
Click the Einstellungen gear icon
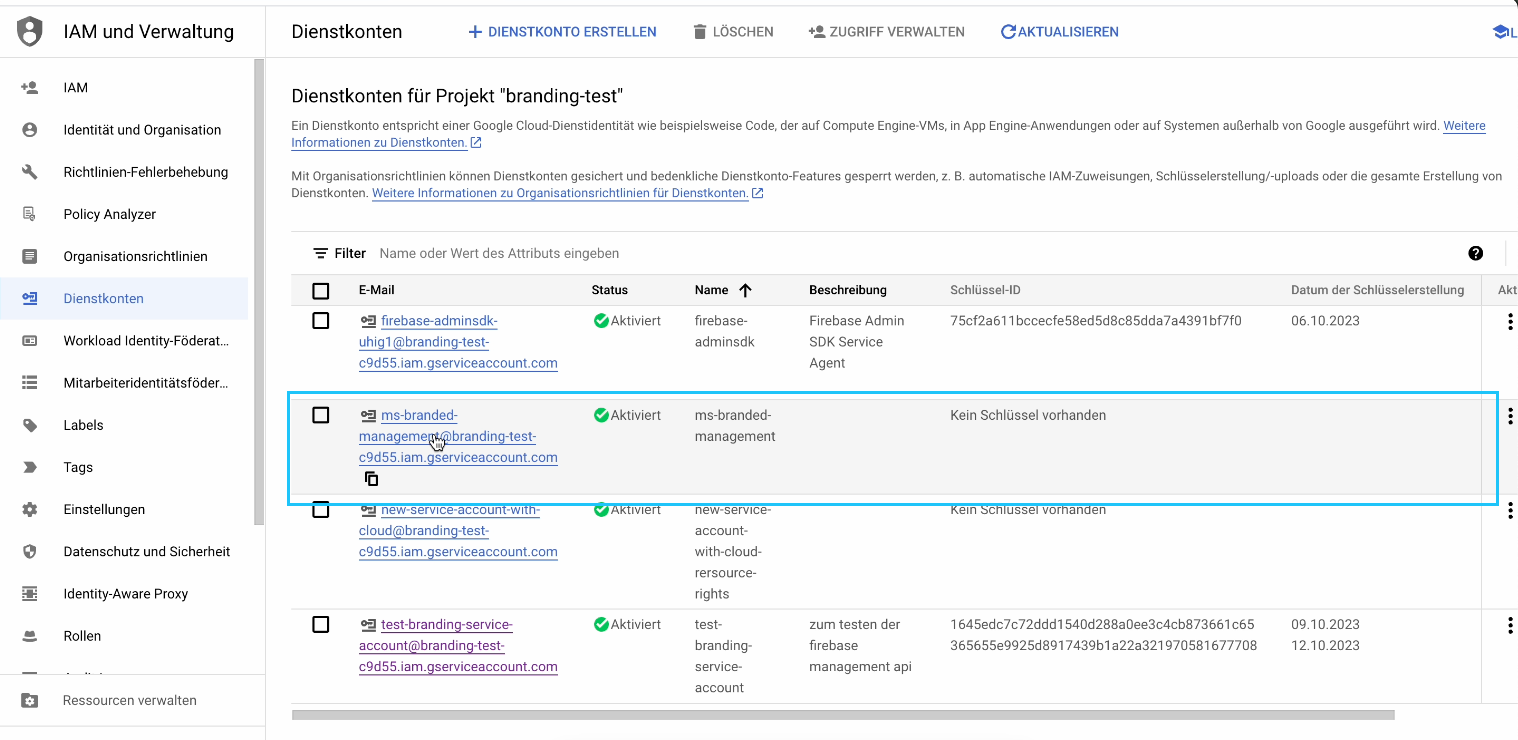[30, 509]
